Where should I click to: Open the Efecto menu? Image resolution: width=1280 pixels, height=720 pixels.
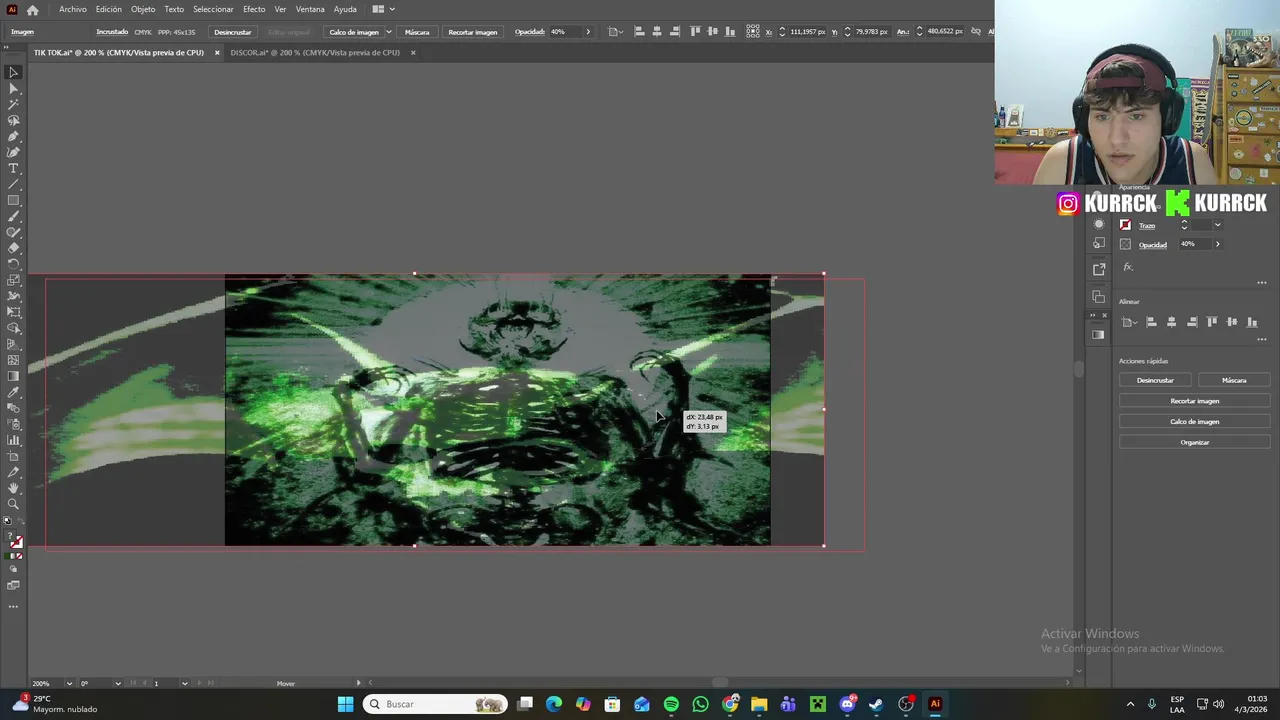[254, 9]
